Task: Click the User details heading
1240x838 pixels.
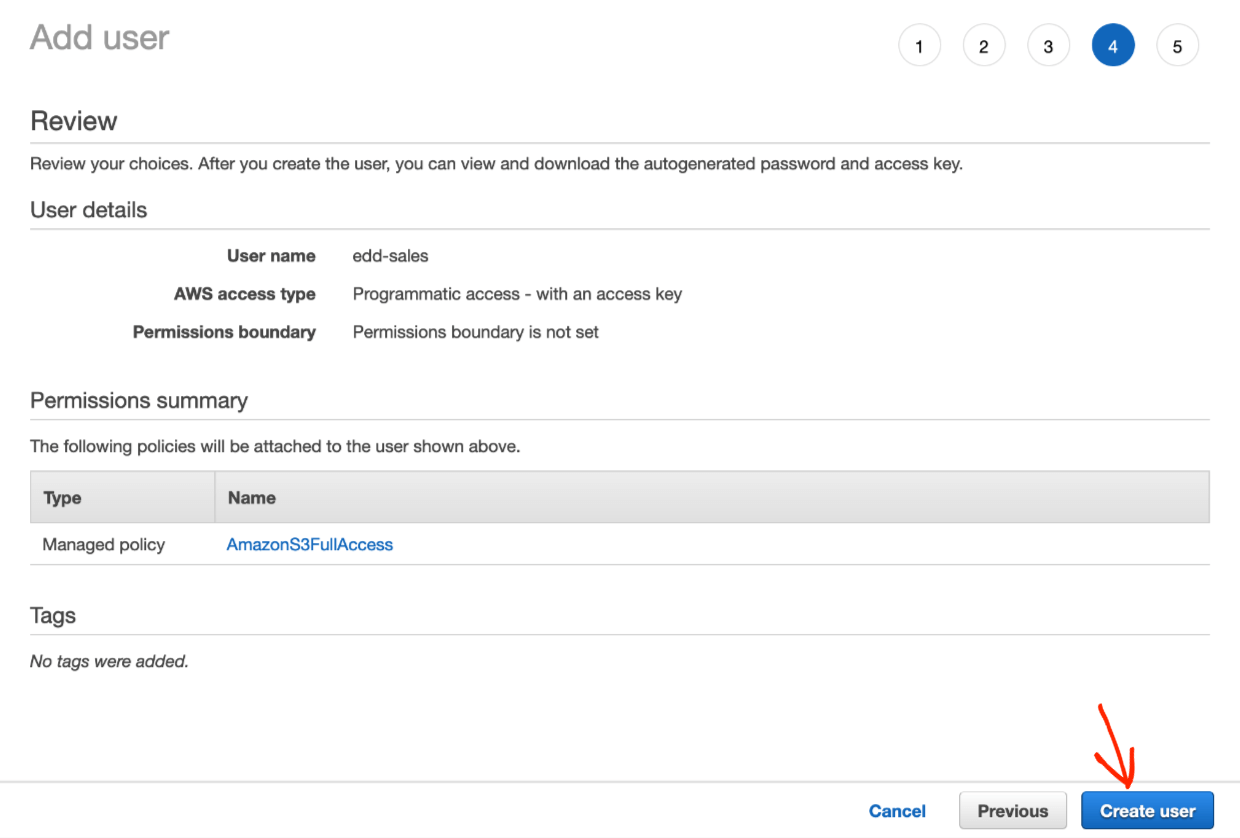Action: (x=89, y=210)
